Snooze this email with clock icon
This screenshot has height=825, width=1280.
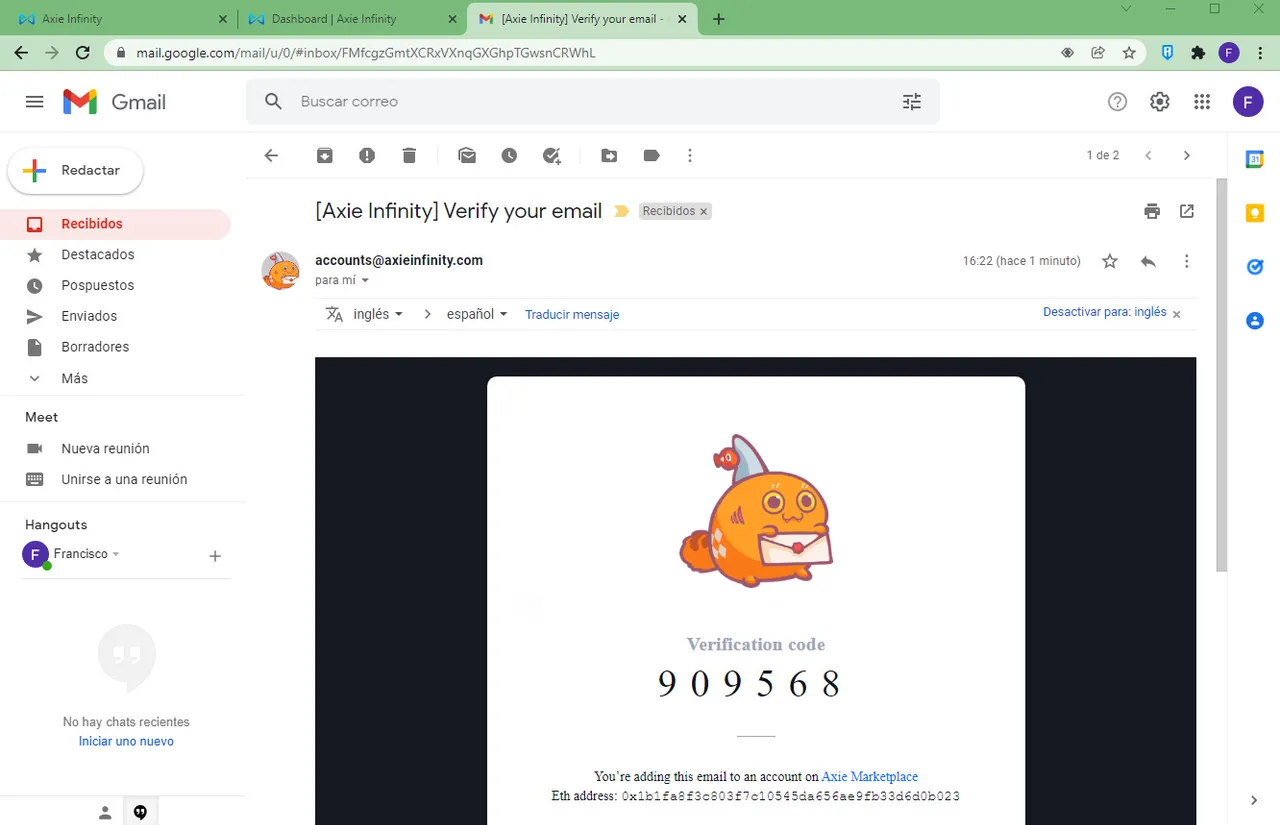(509, 155)
